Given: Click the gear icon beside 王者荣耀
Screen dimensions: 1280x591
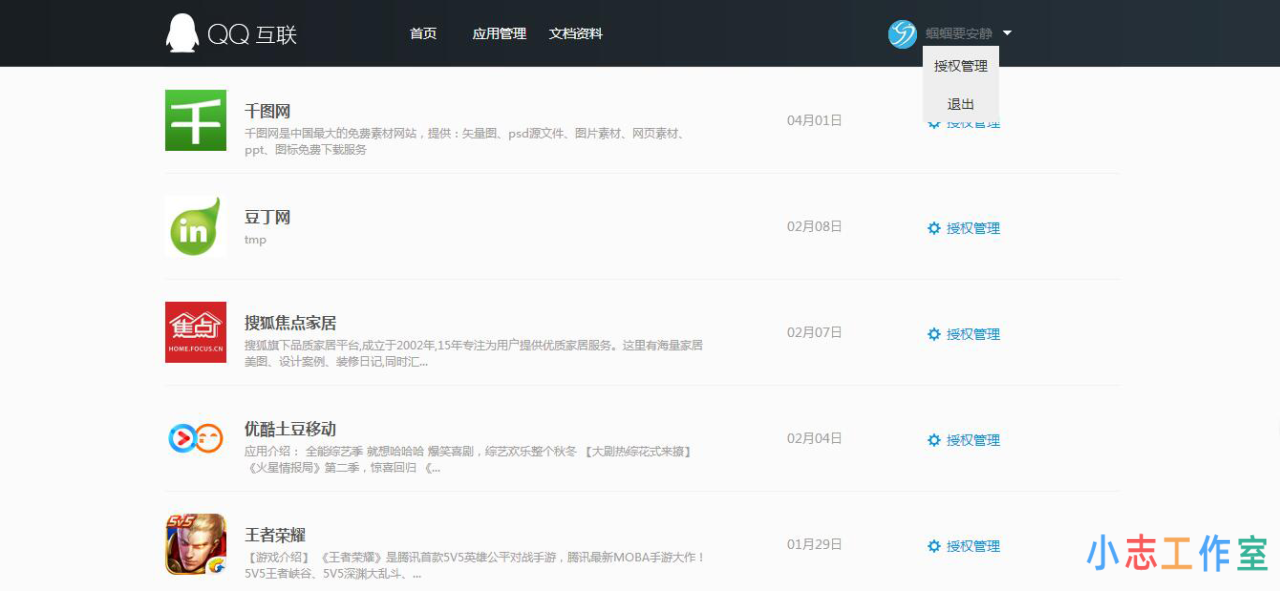Looking at the screenshot, I should click(x=933, y=546).
